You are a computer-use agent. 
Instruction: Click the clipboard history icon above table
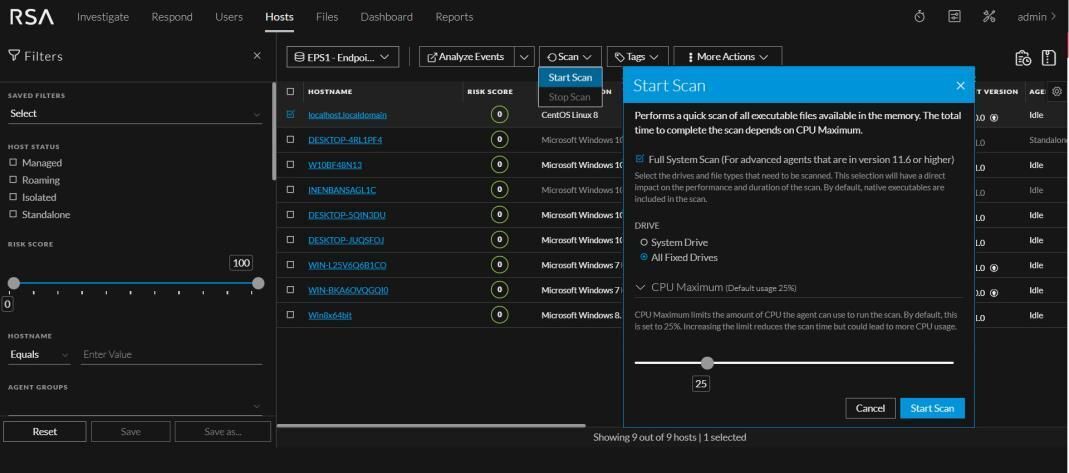[x=1023, y=58]
